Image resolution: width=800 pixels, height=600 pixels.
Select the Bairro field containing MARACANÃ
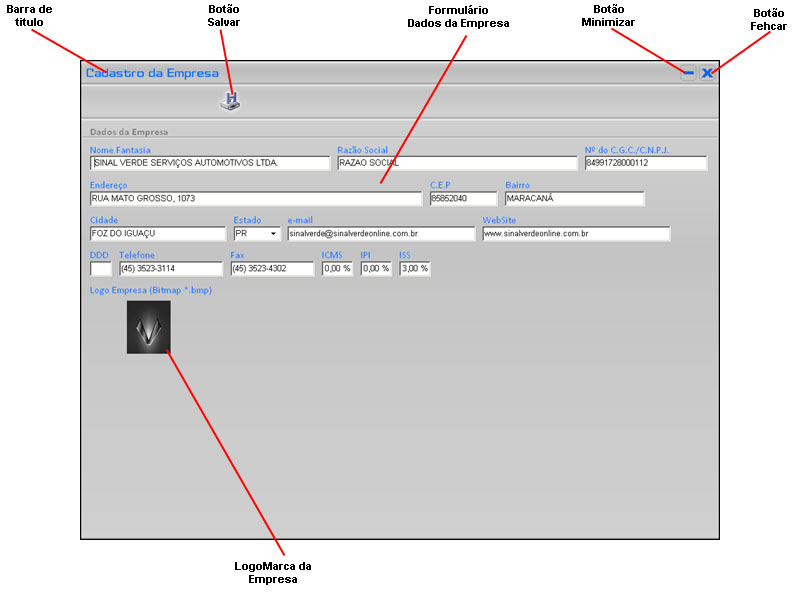pyautogui.click(x=574, y=199)
